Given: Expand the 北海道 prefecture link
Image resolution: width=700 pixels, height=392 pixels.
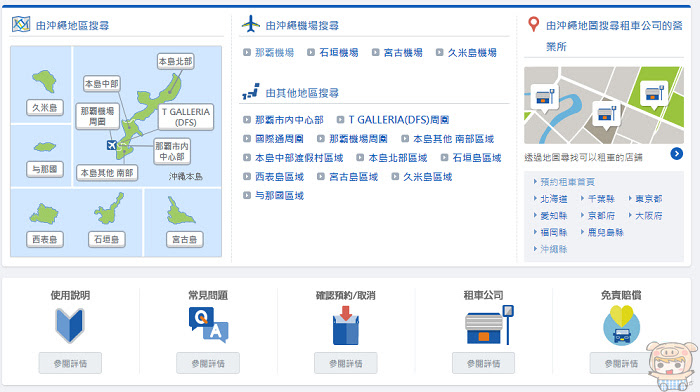Looking at the screenshot, I should (x=554, y=199).
